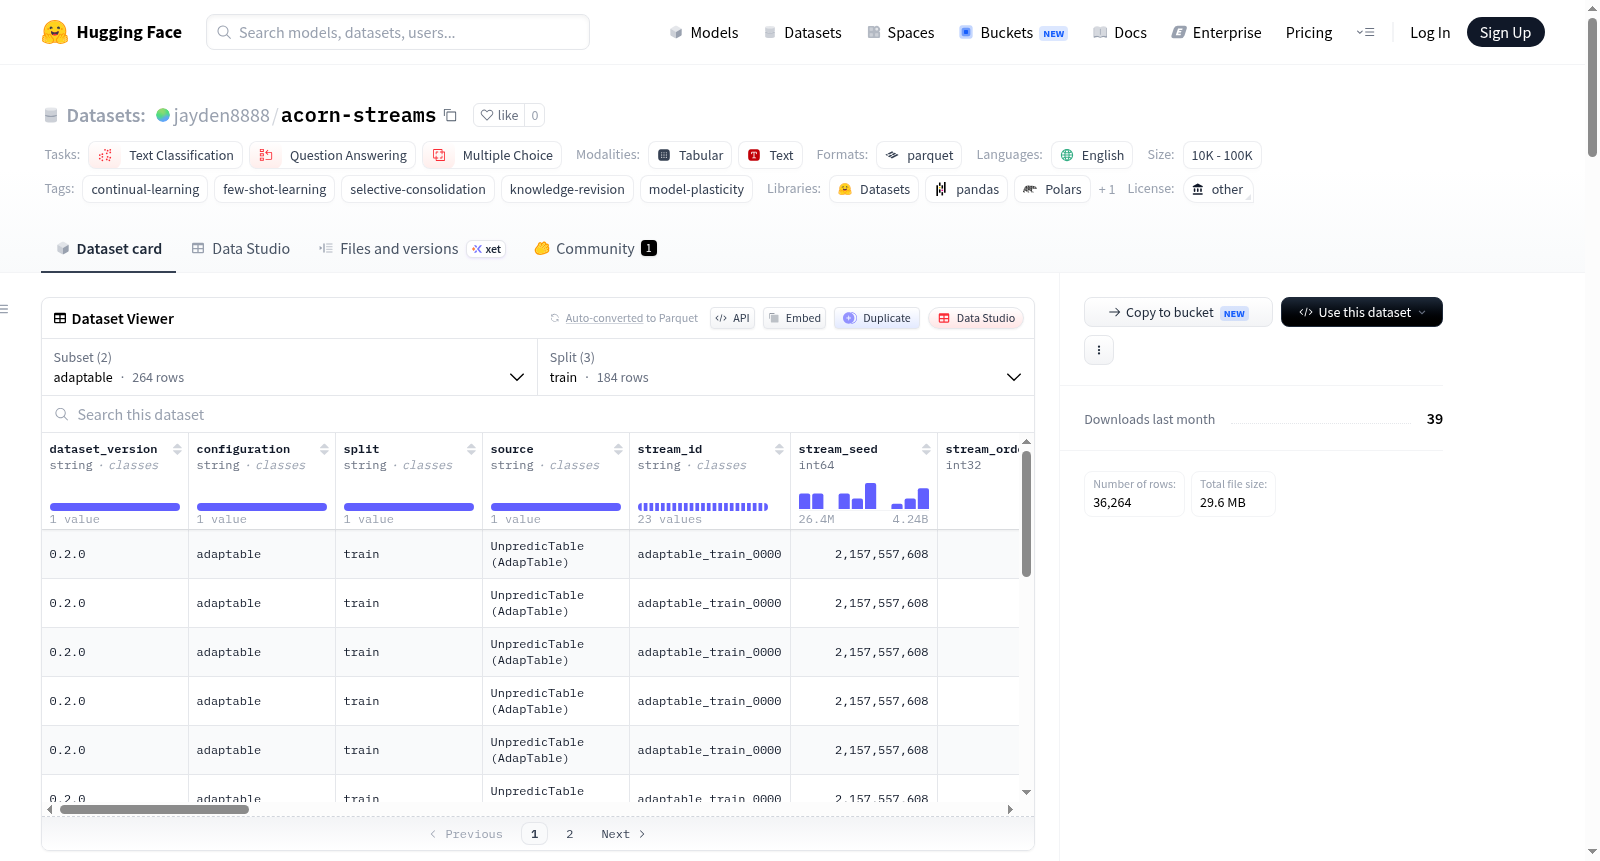Go to Models in top navigation
This screenshot has height=861, width=1600.
pyautogui.click(x=704, y=32)
